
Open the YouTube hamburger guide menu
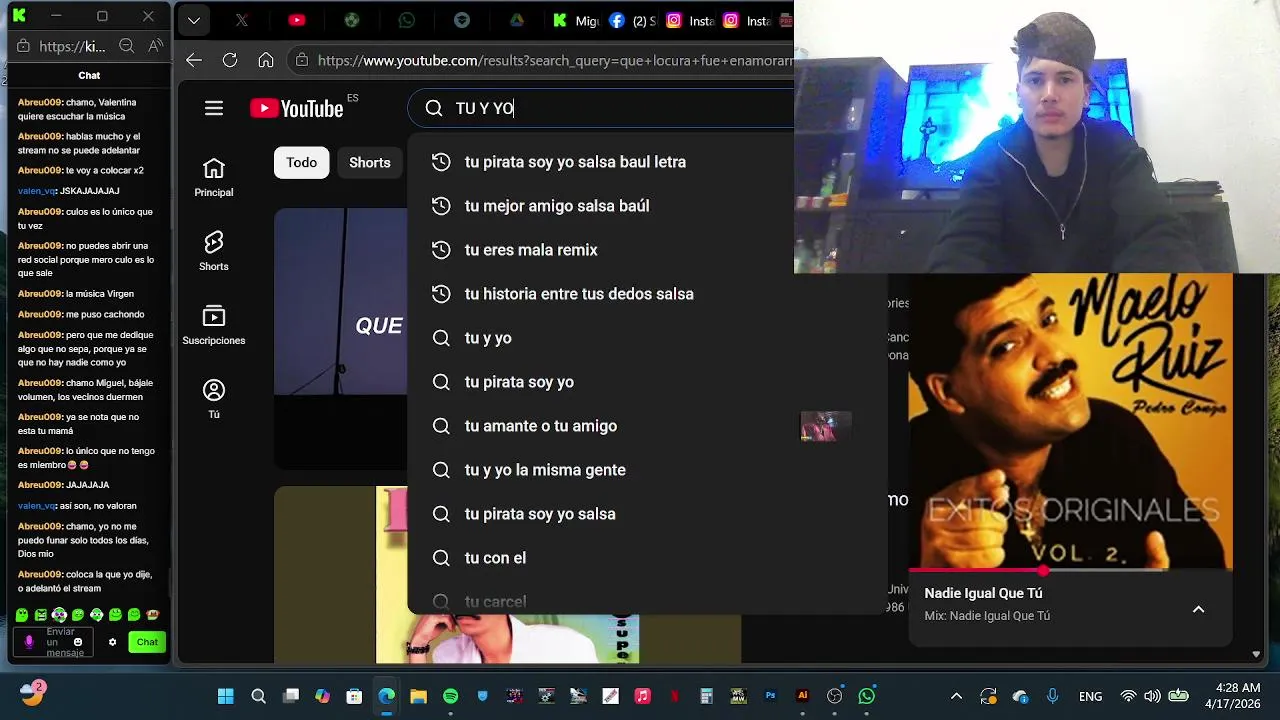pos(214,108)
